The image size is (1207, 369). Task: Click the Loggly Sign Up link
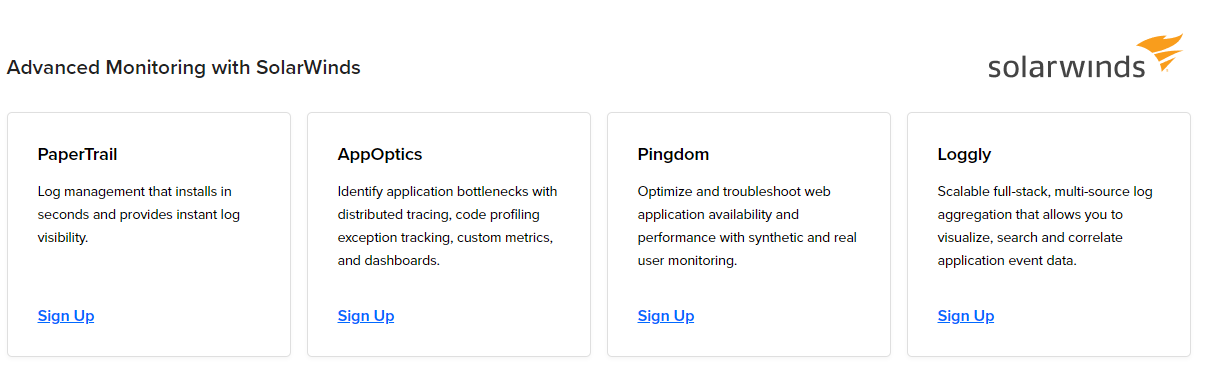966,316
